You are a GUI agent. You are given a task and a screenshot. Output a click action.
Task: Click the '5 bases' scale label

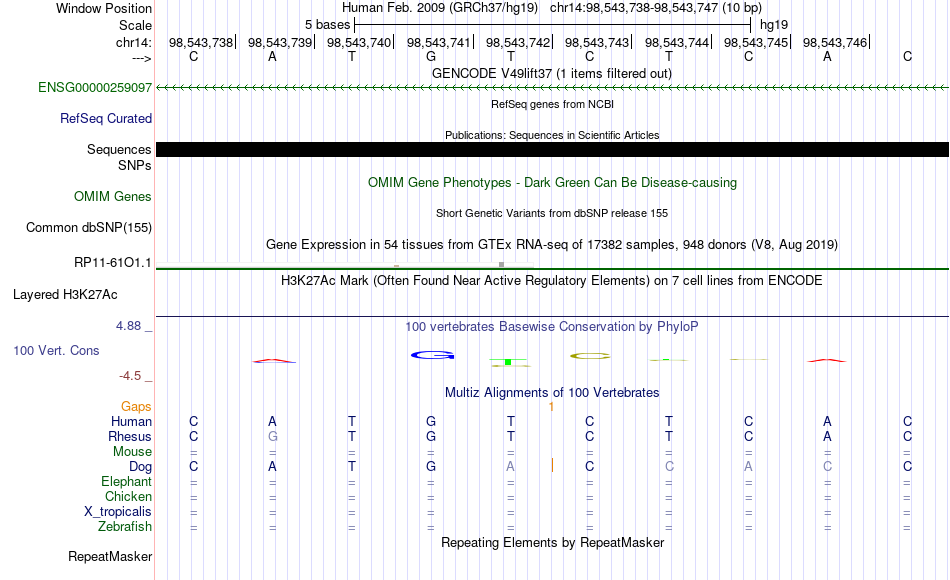(327, 25)
